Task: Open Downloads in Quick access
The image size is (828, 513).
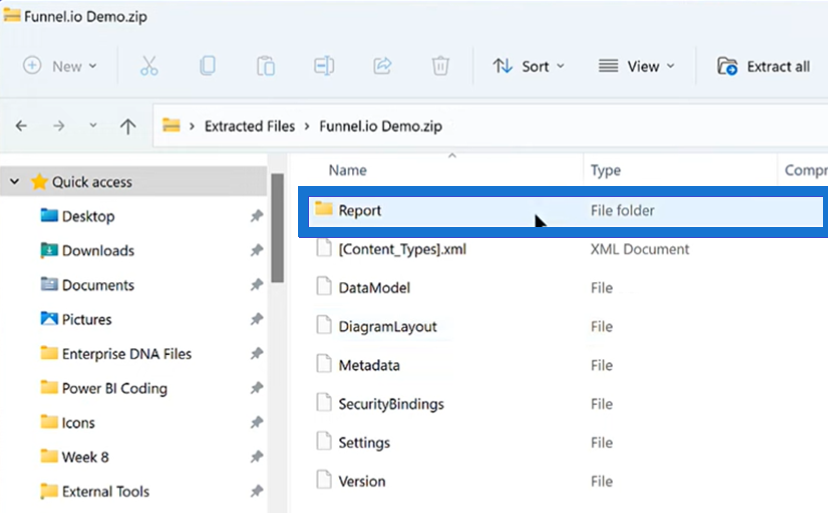Action: tap(98, 250)
